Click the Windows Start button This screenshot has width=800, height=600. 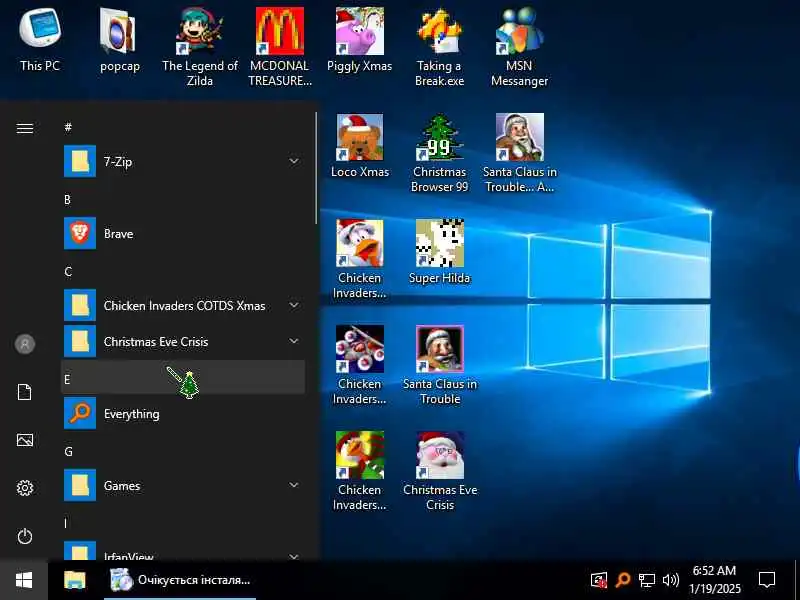tap(24, 580)
